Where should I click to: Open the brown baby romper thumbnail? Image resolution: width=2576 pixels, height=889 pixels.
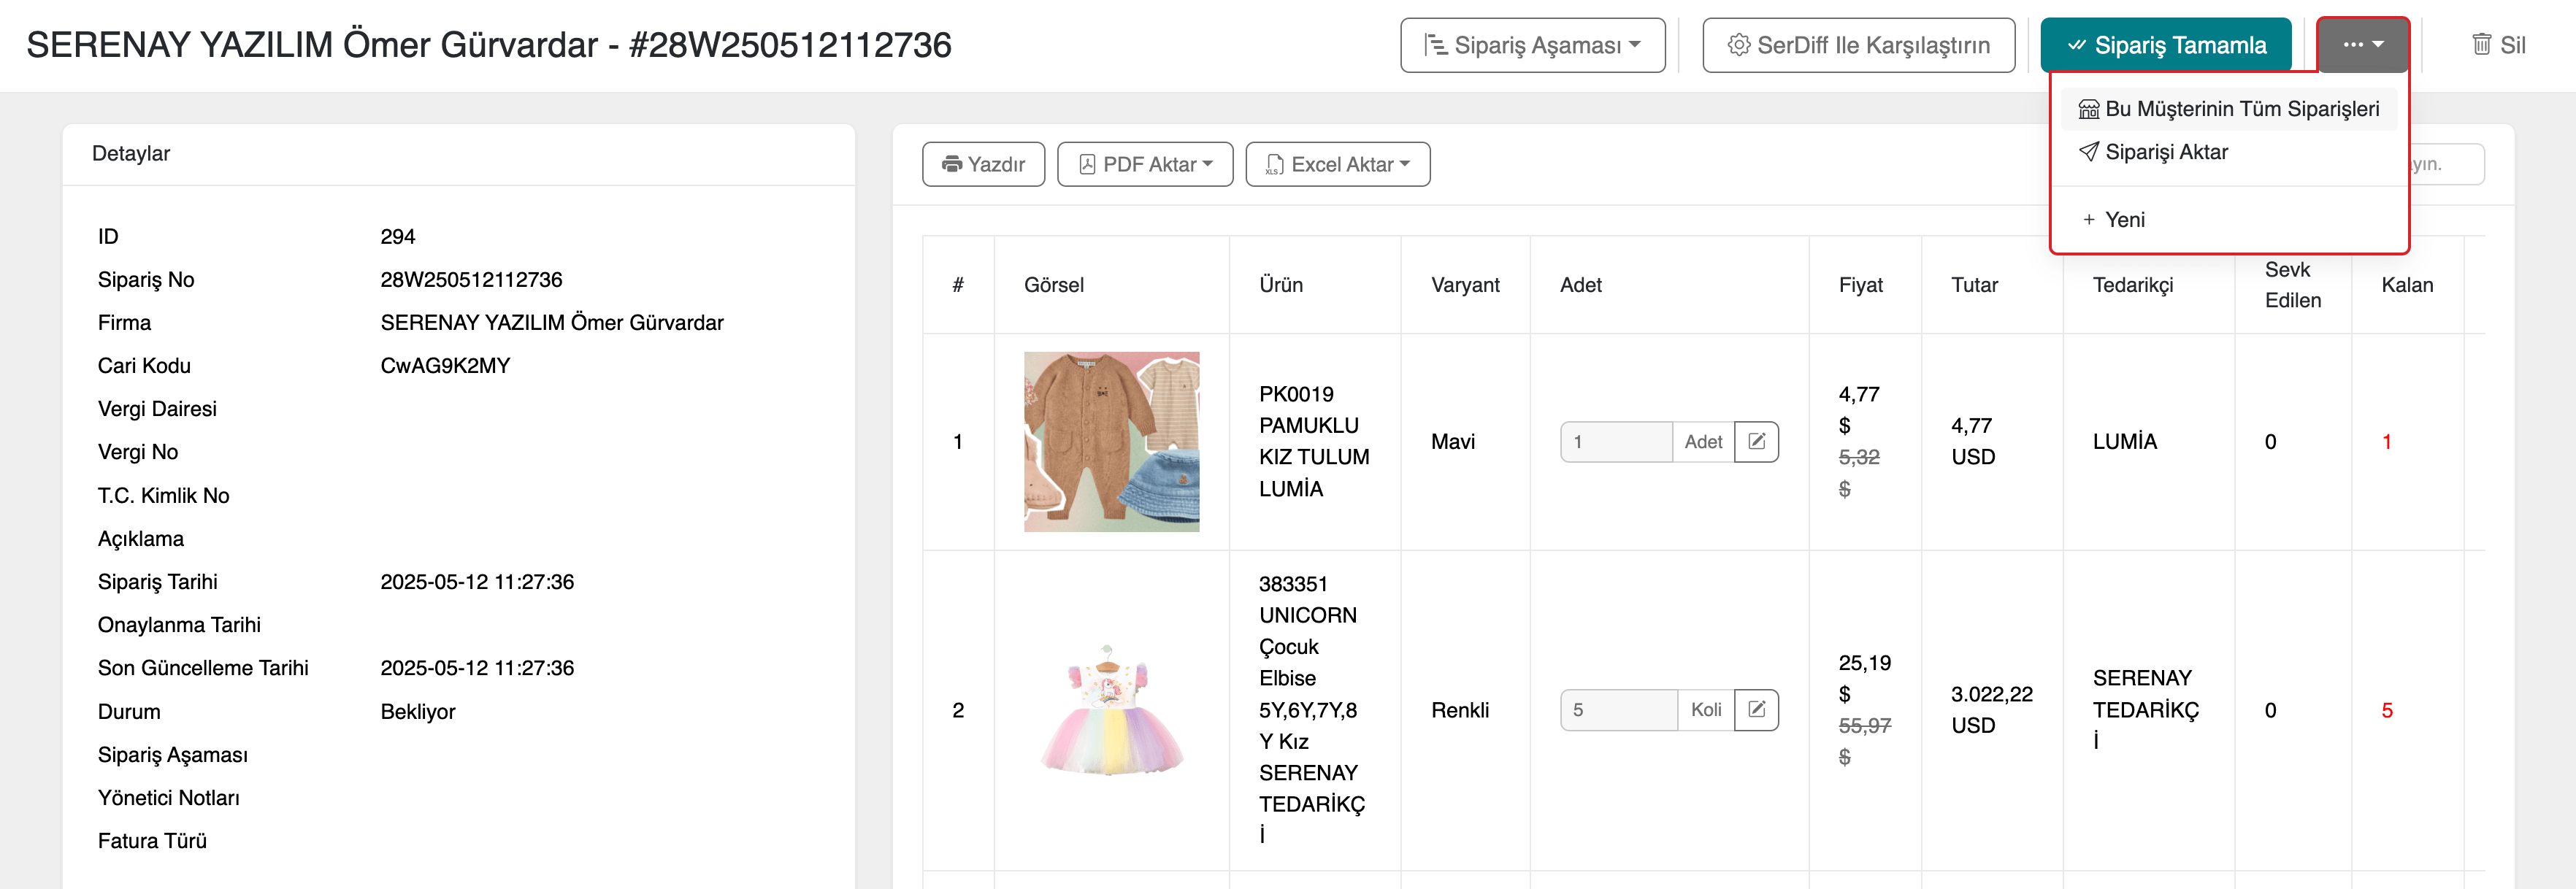click(x=1111, y=441)
